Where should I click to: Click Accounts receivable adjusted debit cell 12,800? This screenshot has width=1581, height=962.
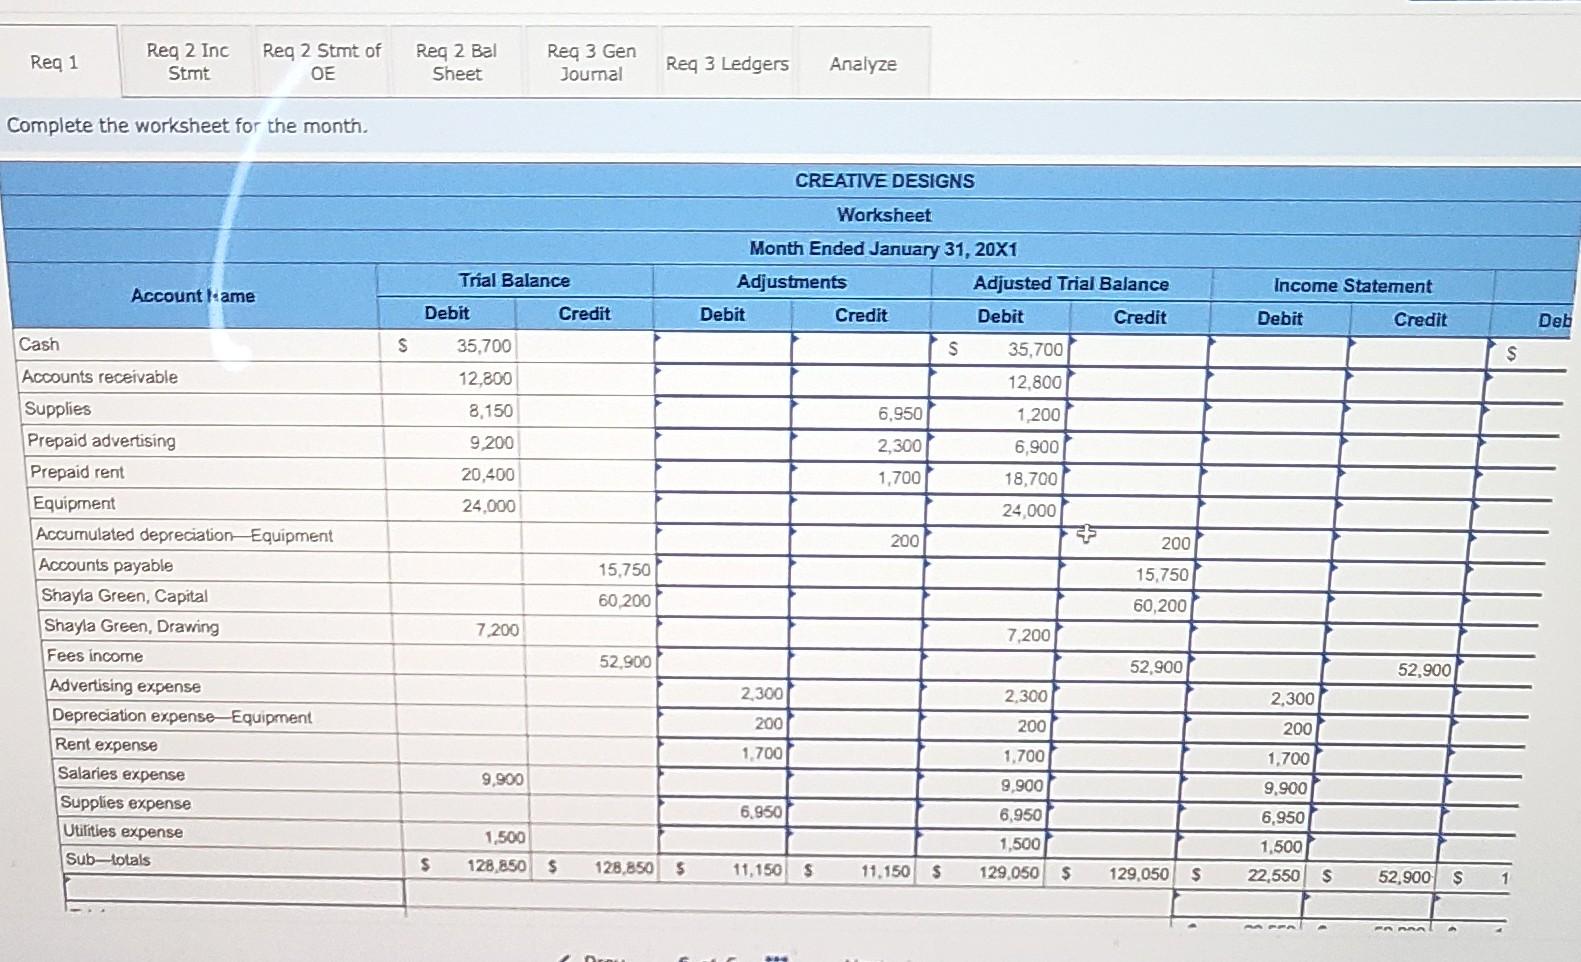click(999, 382)
